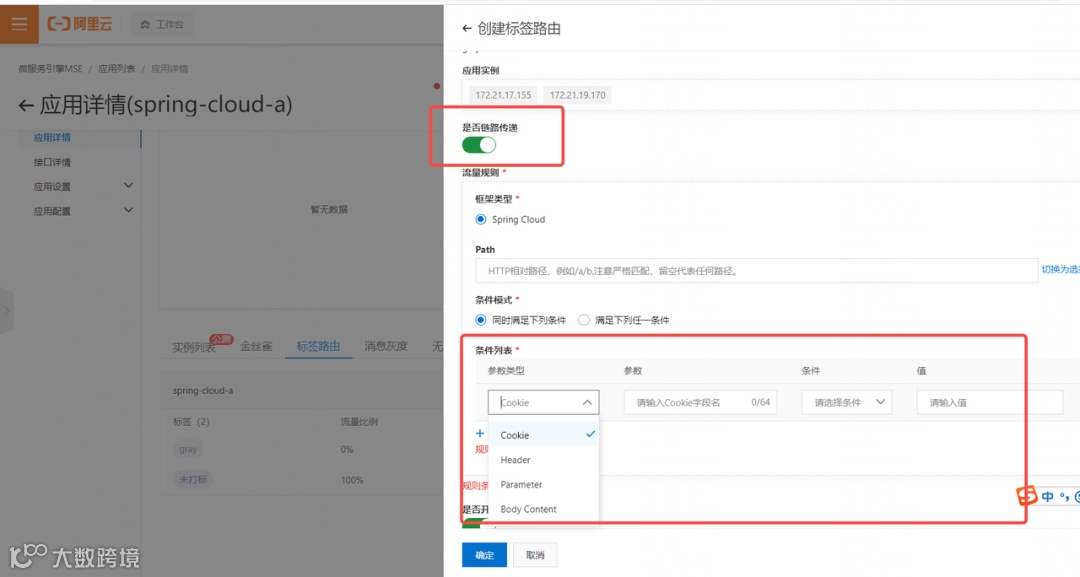Click the gray tag row
This screenshot has width=1080, height=577.
click(x=188, y=449)
